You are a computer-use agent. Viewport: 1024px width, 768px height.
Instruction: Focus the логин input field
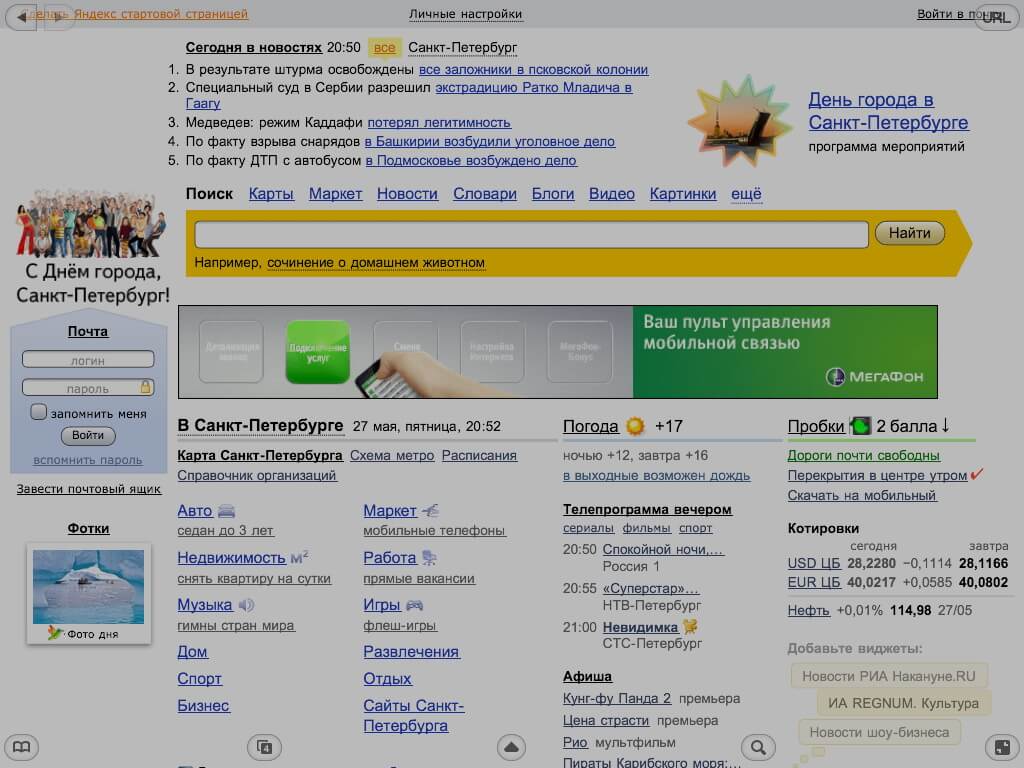88,360
